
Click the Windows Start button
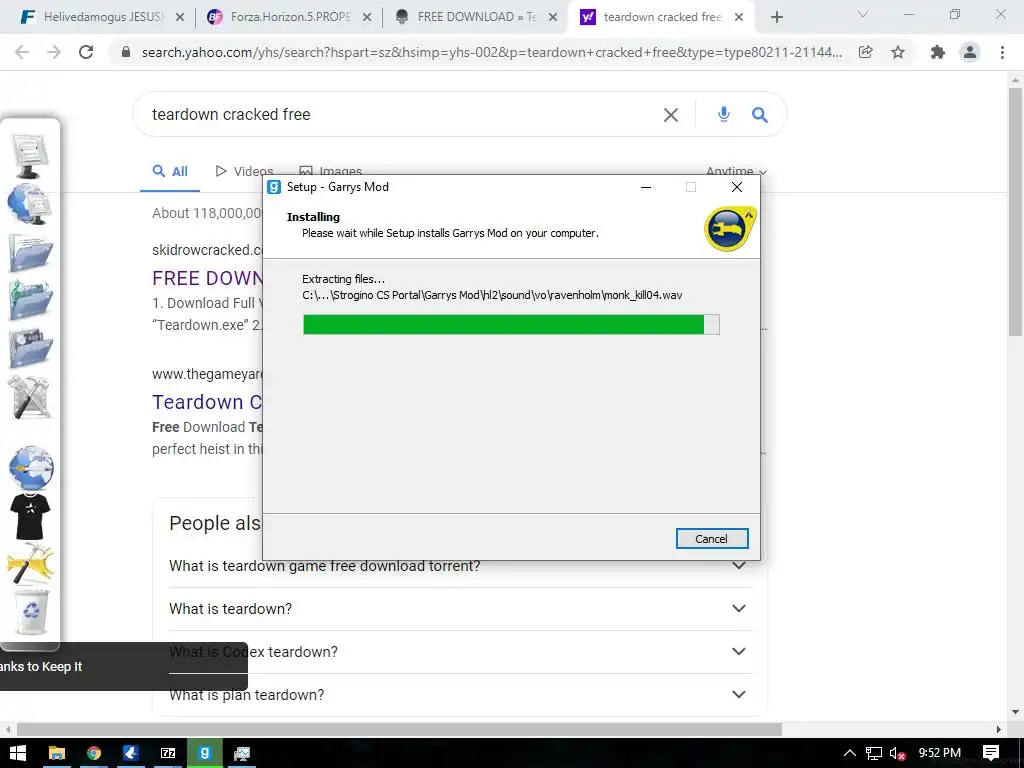[18, 753]
